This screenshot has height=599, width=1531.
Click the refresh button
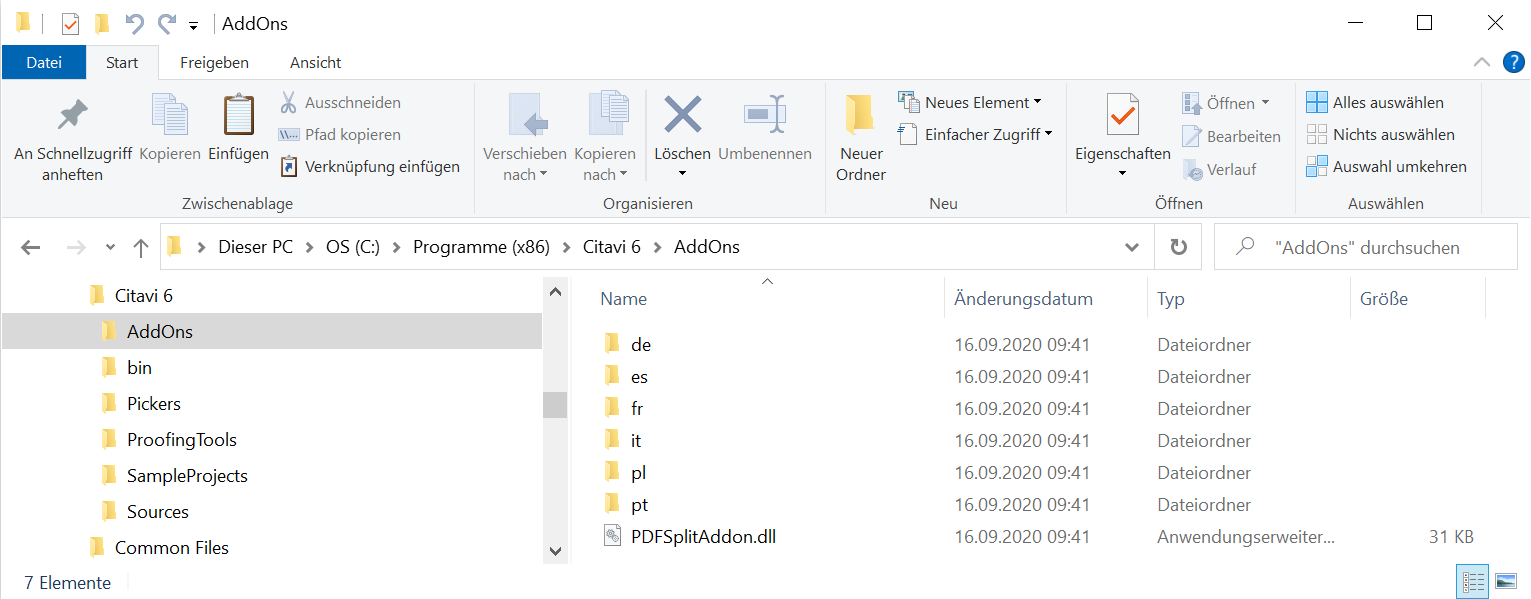tap(1179, 247)
